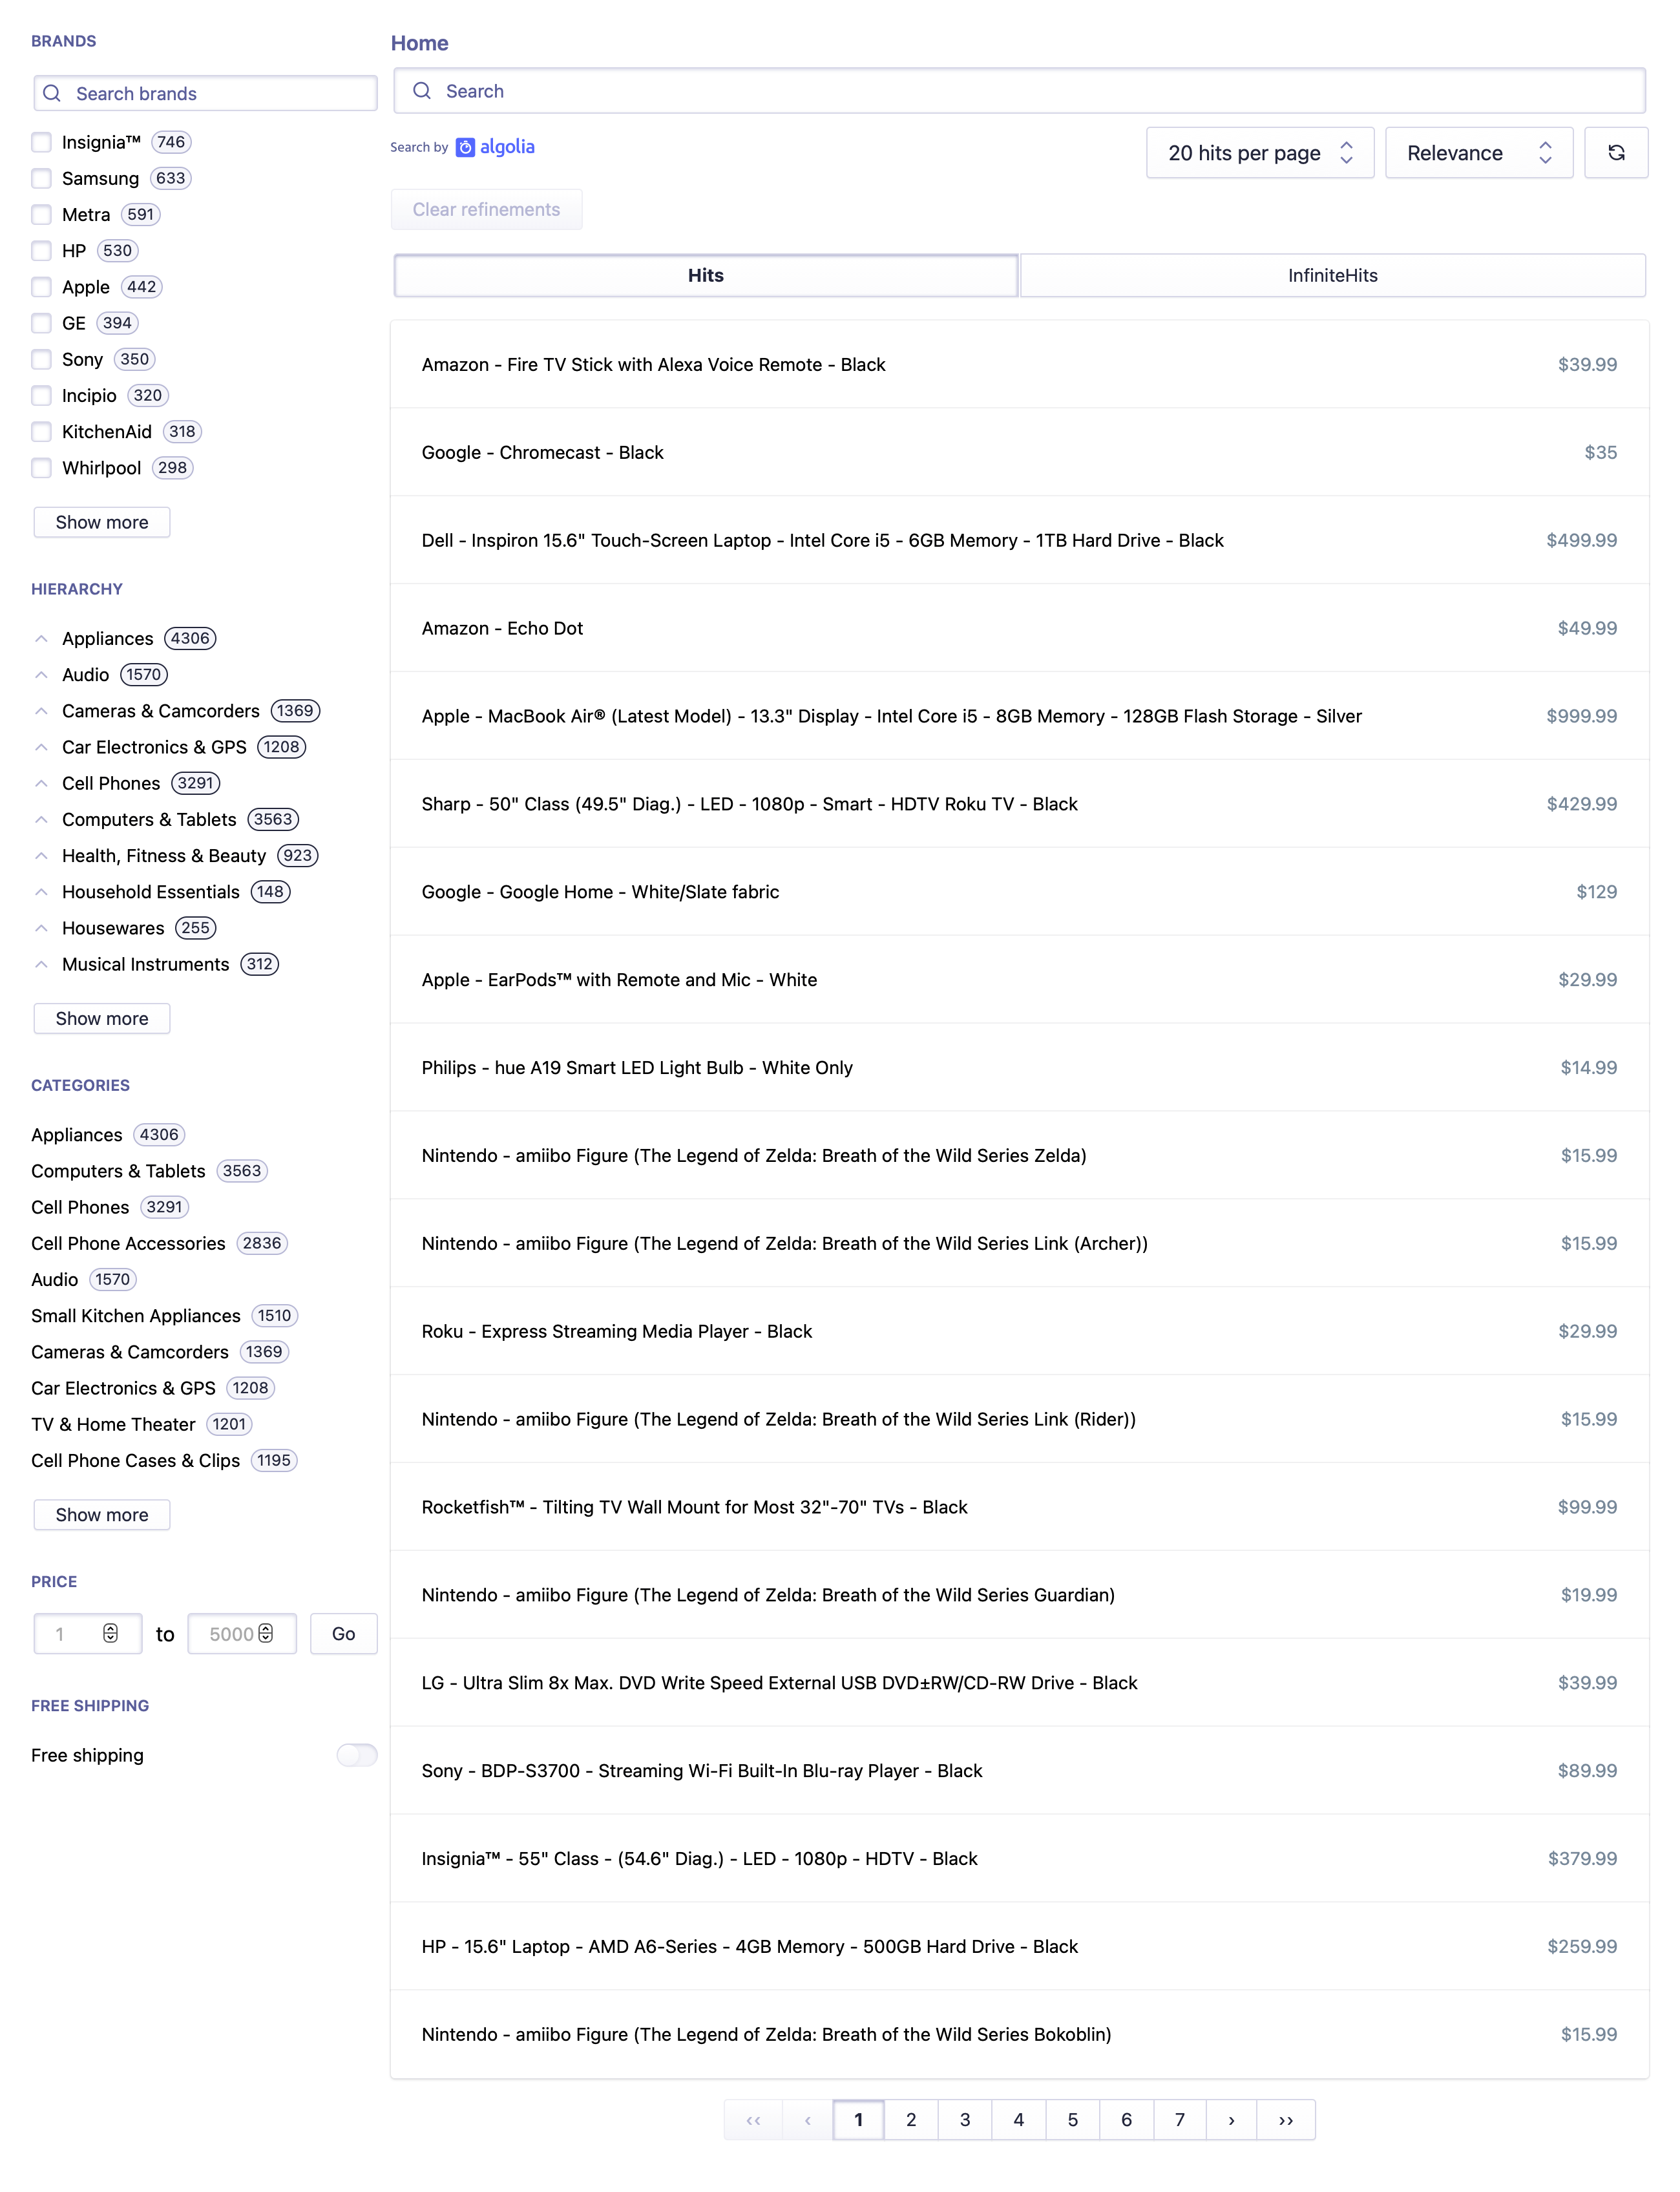Check the Apple brand checkbox
1680x2192 pixels.
[x=41, y=287]
